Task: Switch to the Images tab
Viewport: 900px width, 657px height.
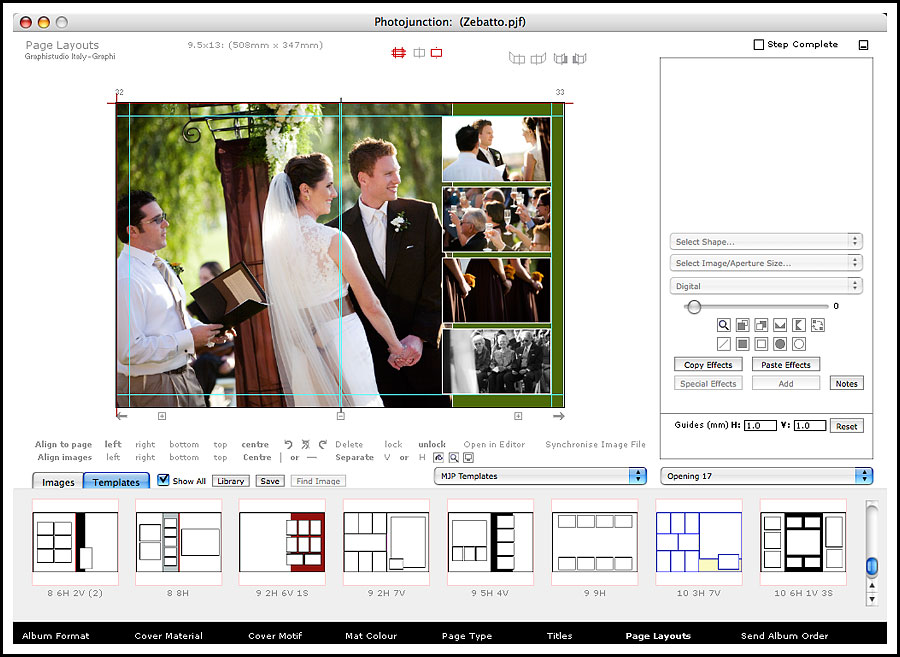Action: (58, 482)
